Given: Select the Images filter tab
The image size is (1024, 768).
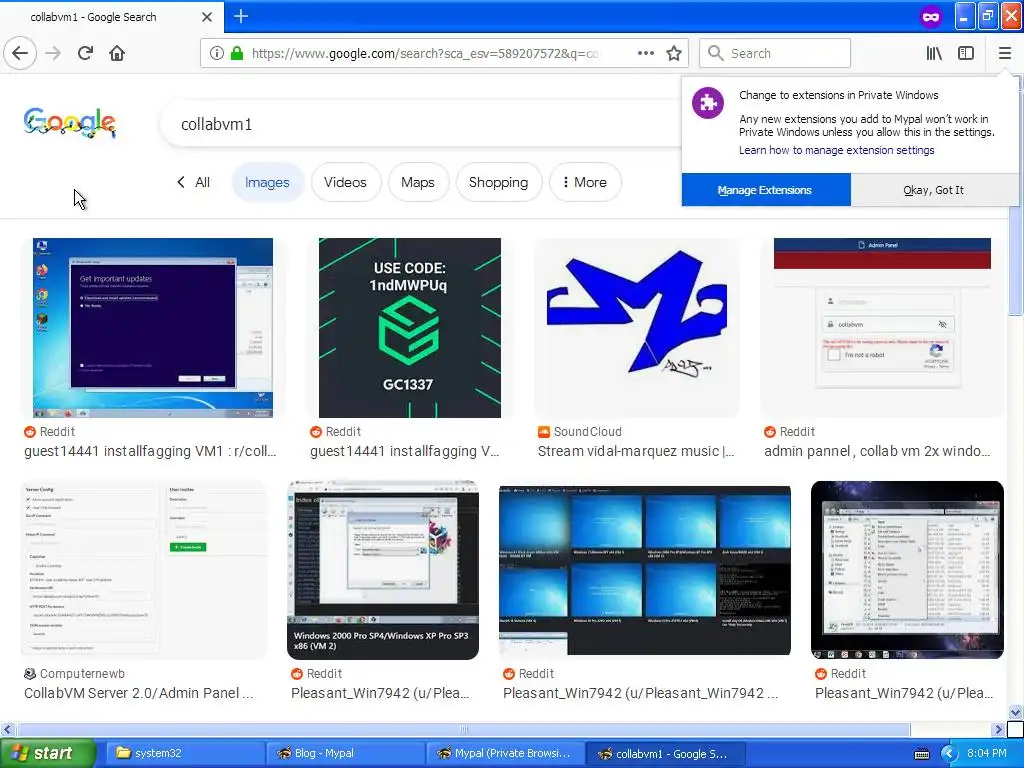Looking at the screenshot, I should click(267, 182).
